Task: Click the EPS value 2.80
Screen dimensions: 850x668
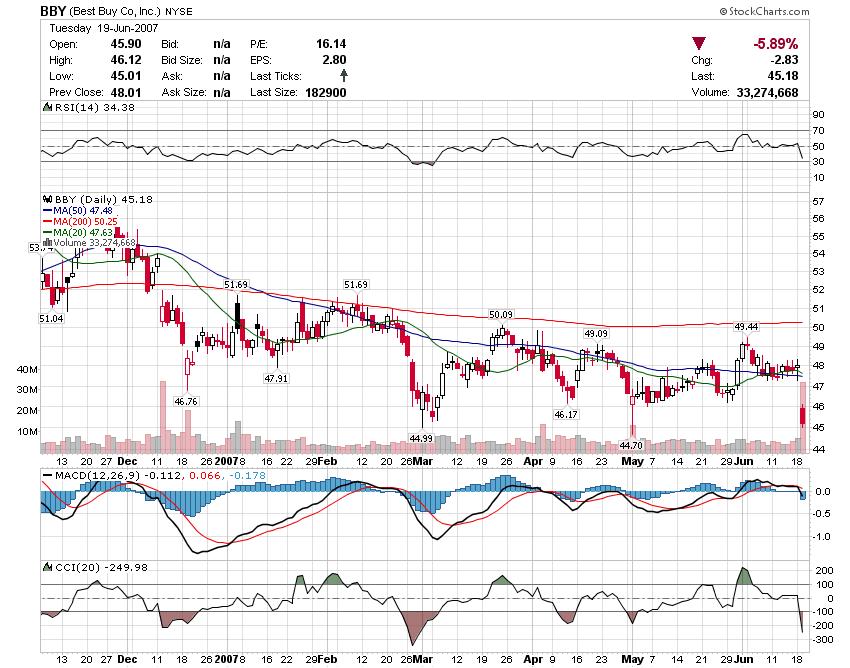Action: (334, 60)
